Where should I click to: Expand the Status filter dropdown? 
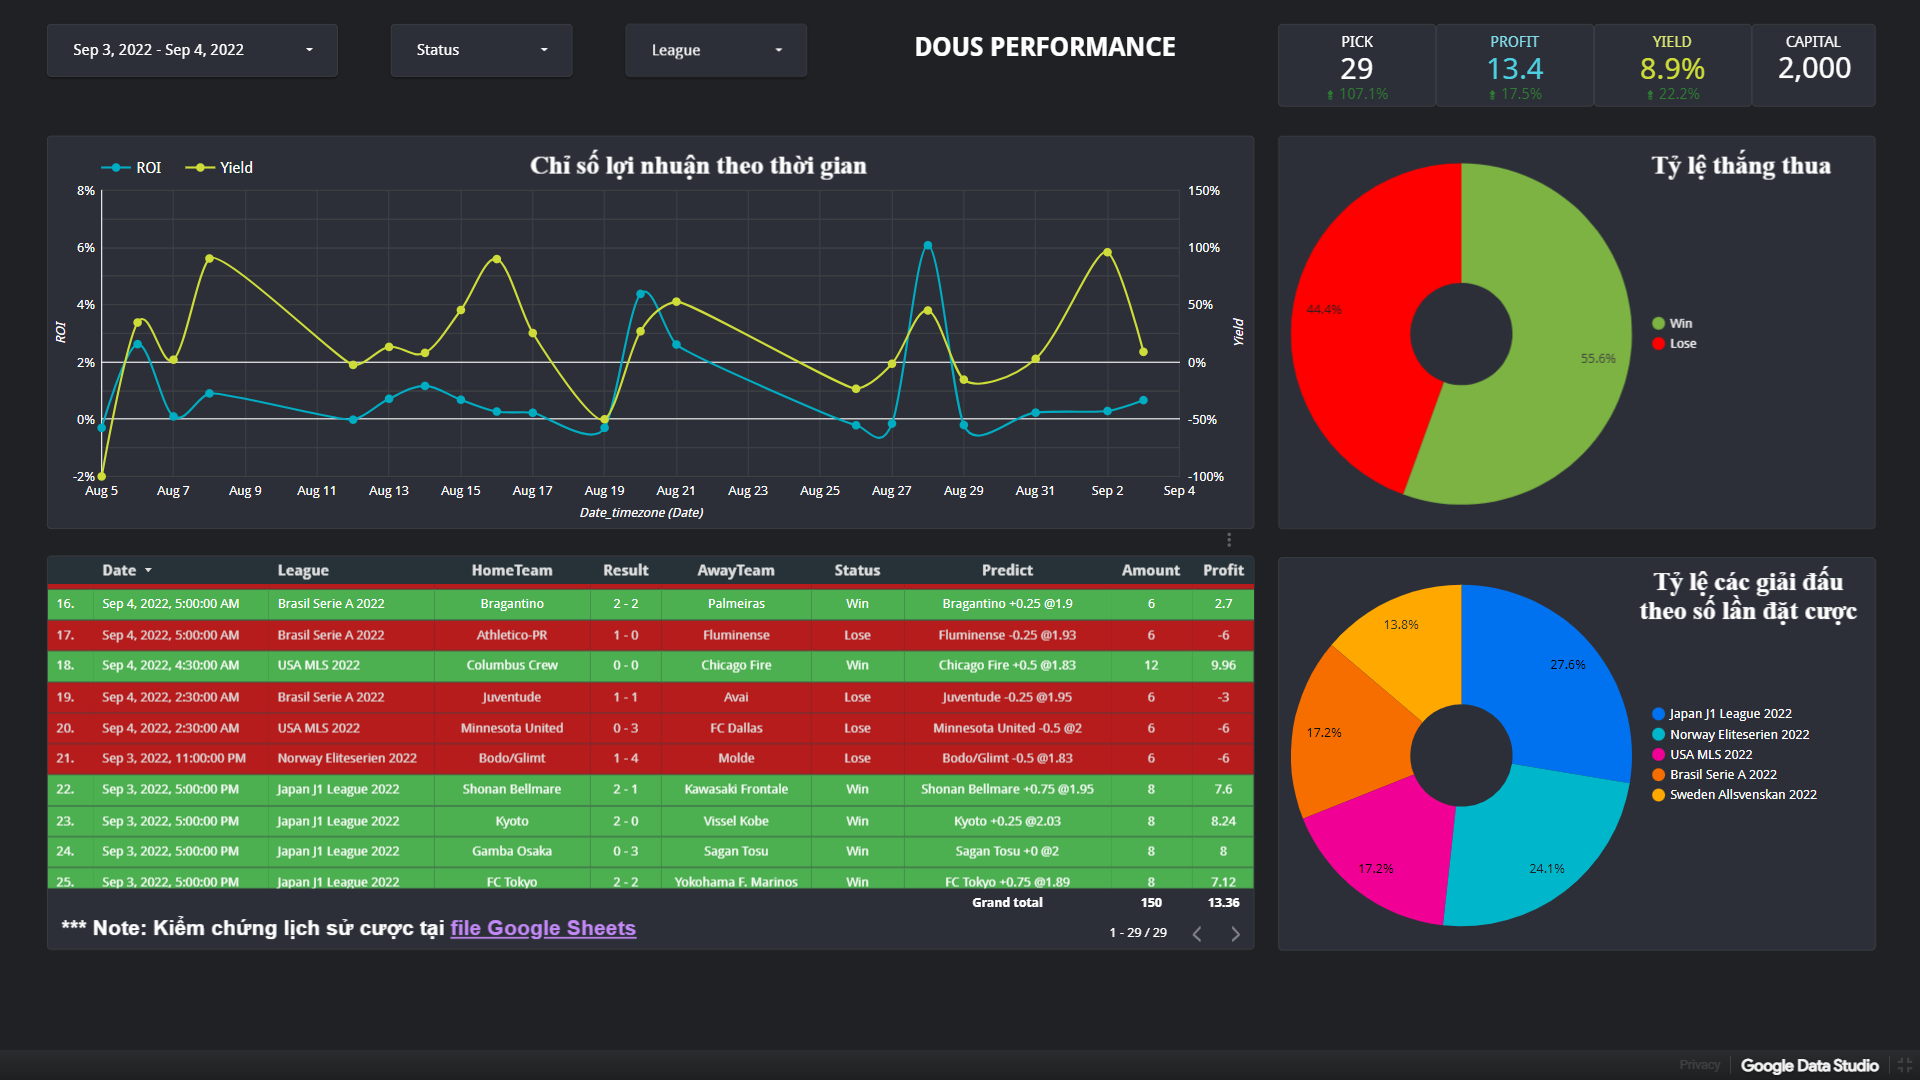(x=481, y=50)
